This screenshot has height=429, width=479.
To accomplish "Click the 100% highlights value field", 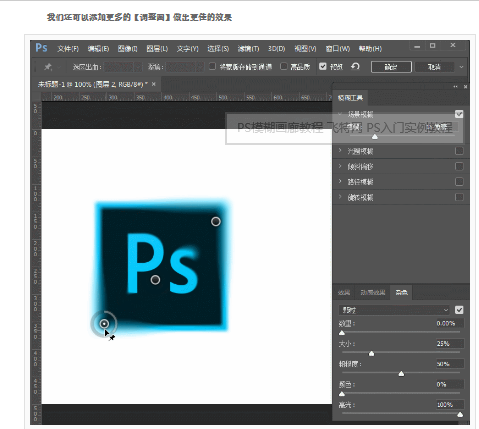I will tap(450, 405).
